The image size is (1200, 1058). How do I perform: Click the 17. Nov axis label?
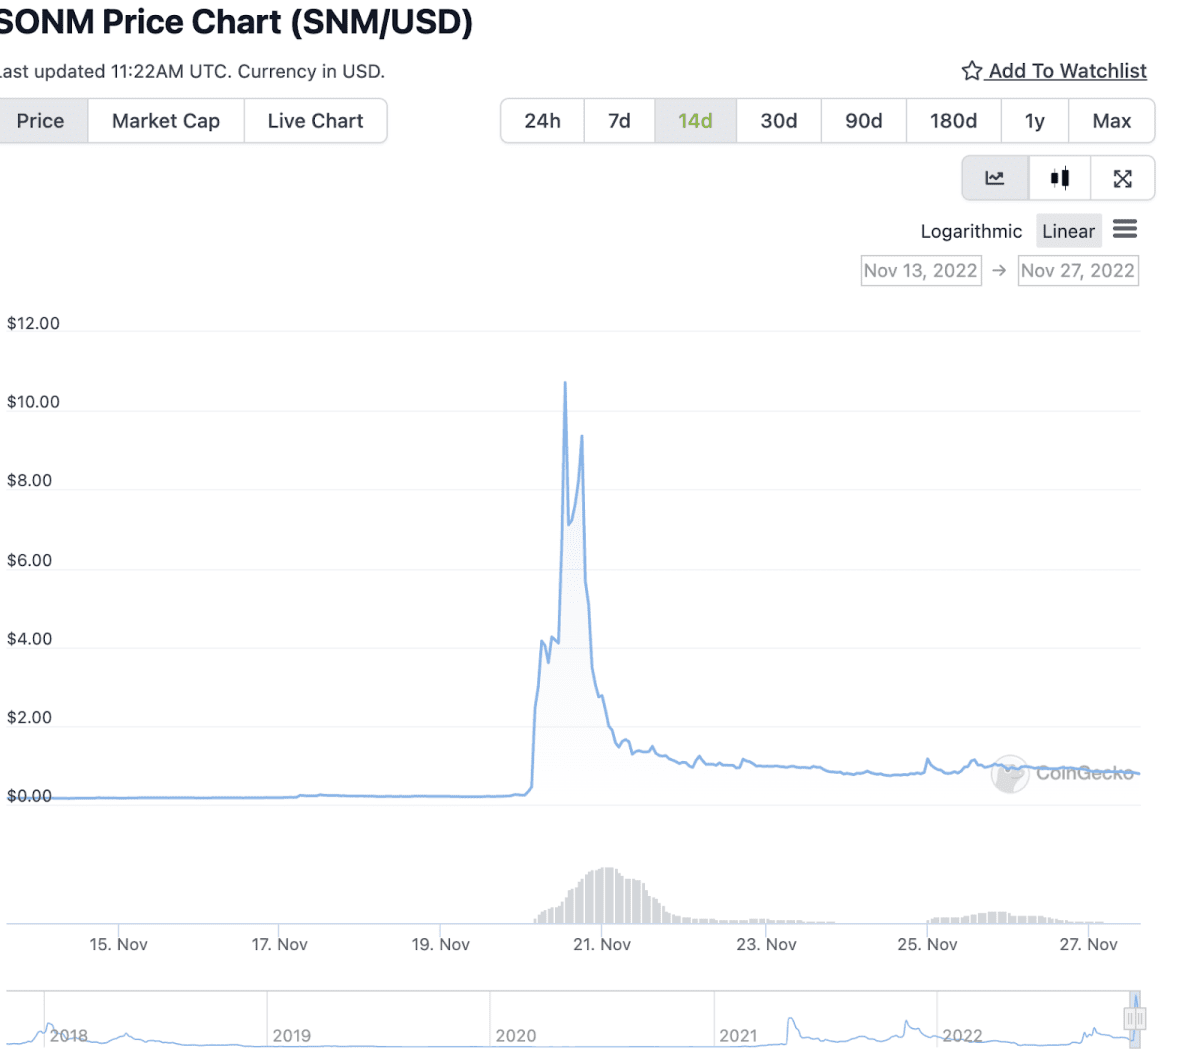(280, 944)
